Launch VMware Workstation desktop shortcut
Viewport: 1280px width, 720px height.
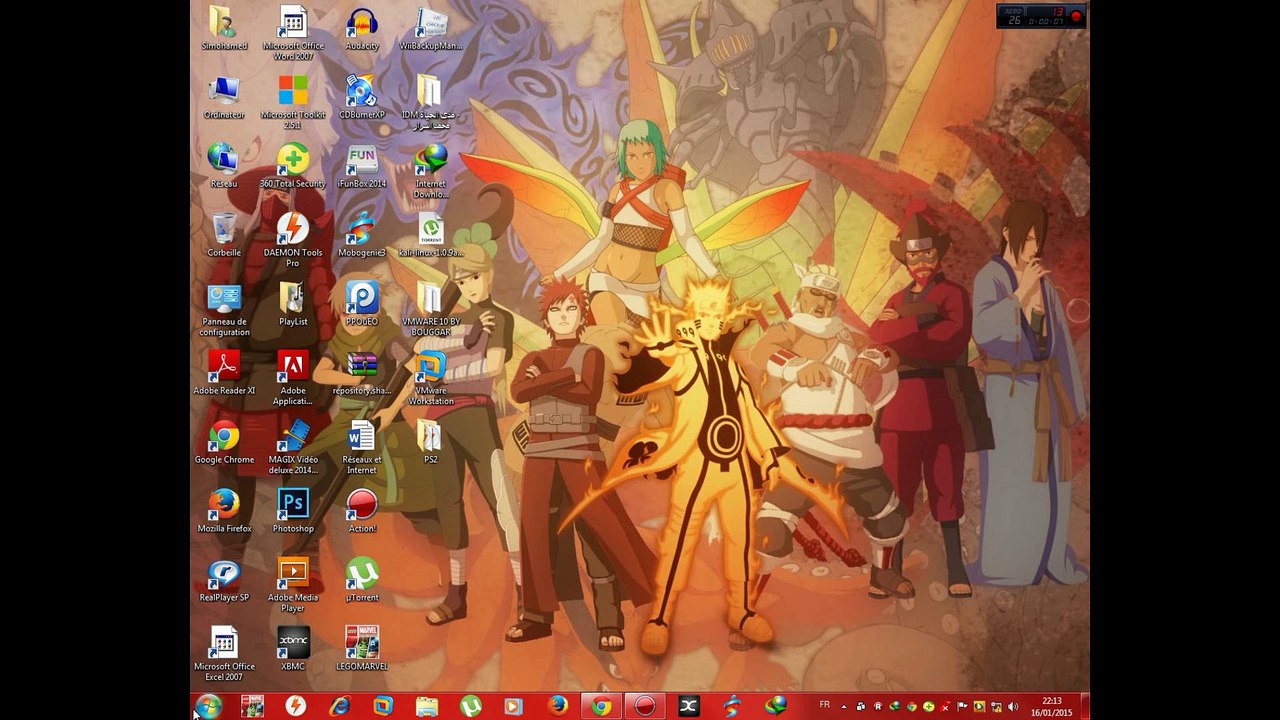pos(430,378)
